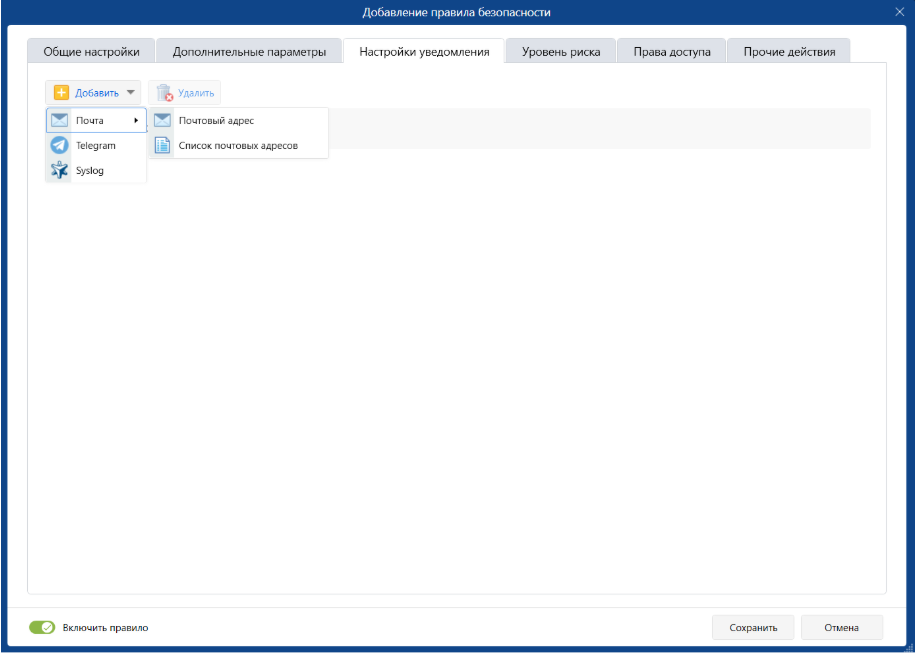916x653 pixels.
Task: Click the Telegram paper plane icon
Action: click(x=59, y=146)
